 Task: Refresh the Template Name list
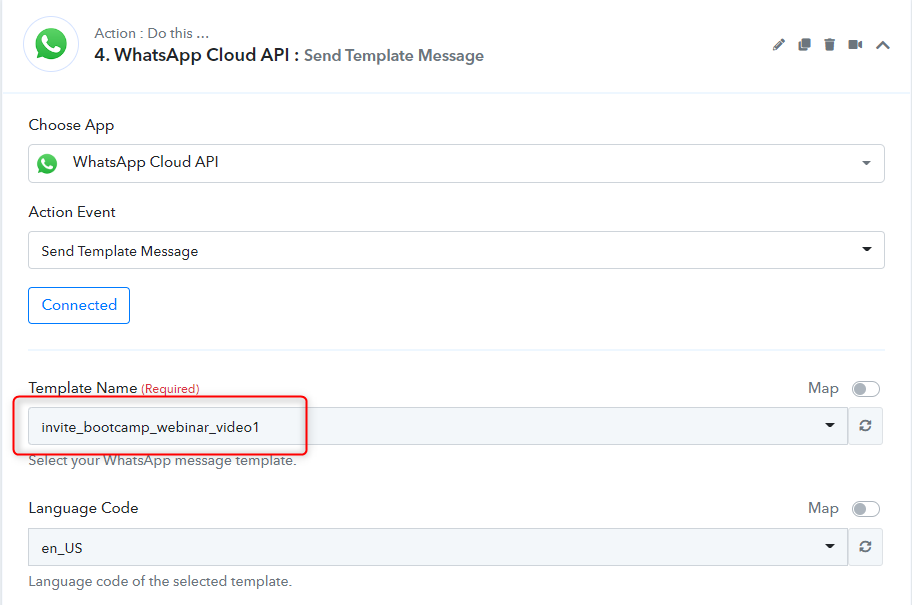tap(865, 426)
